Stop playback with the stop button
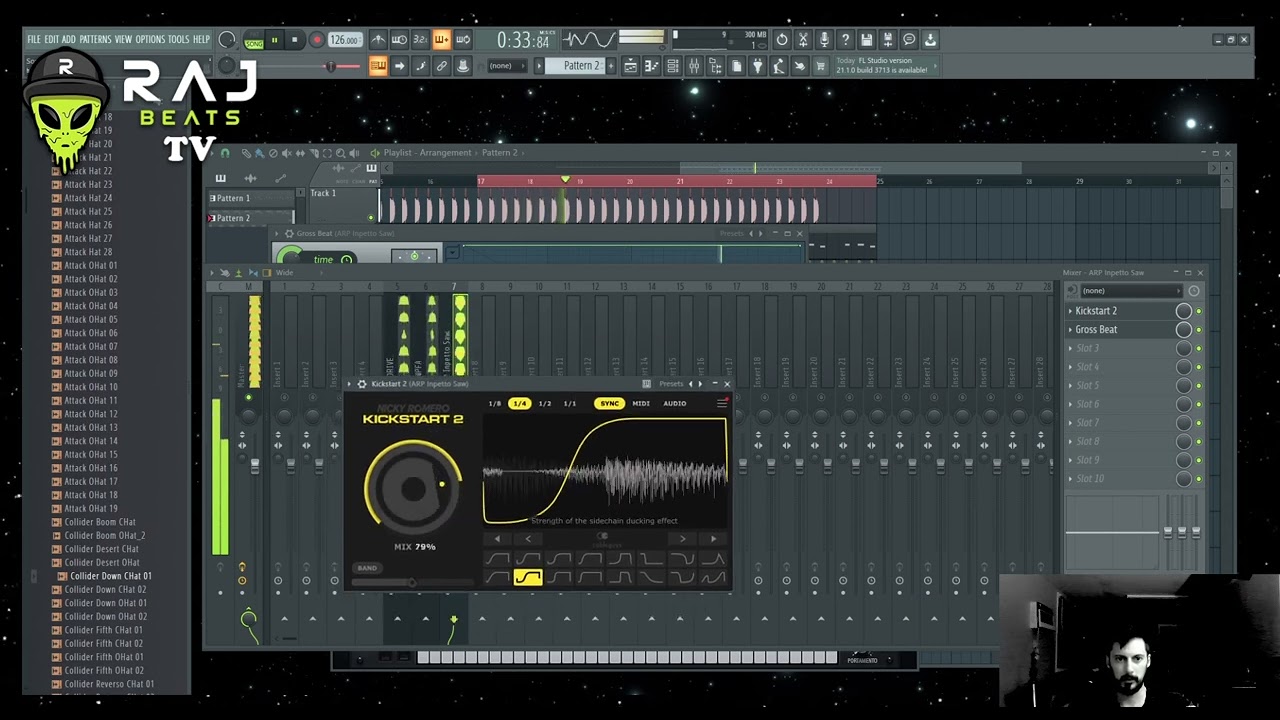 294,40
